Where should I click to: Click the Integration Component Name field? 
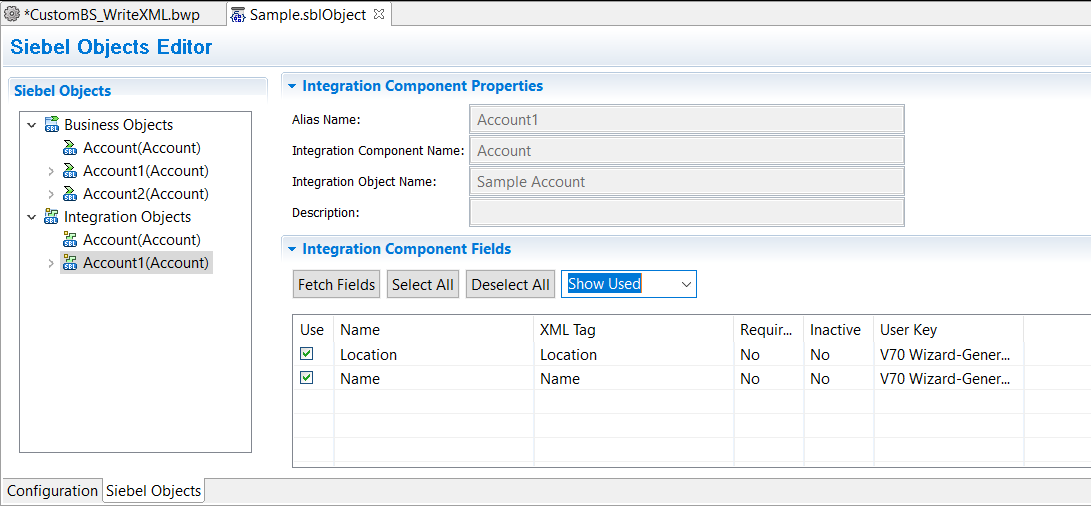click(687, 150)
